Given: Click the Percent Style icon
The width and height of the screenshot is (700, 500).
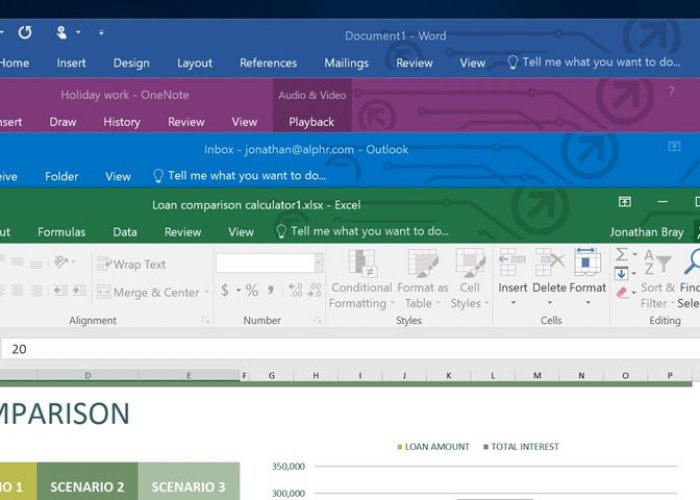Looking at the screenshot, I should [252, 290].
